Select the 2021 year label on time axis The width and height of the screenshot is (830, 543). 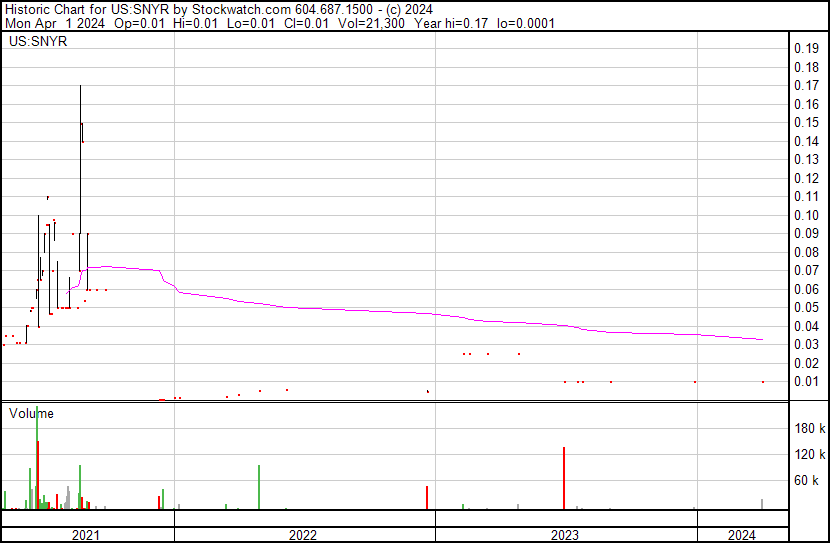point(87,535)
